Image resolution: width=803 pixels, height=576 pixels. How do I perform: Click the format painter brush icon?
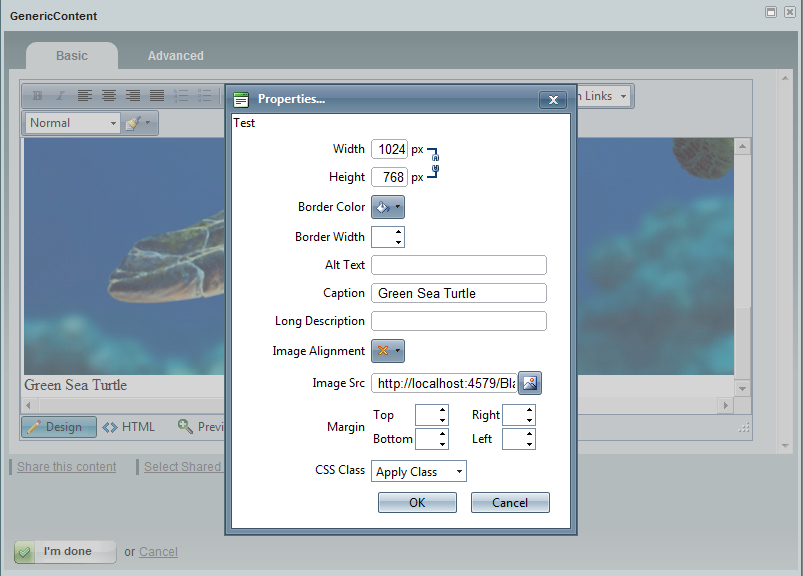click(134, 123)
